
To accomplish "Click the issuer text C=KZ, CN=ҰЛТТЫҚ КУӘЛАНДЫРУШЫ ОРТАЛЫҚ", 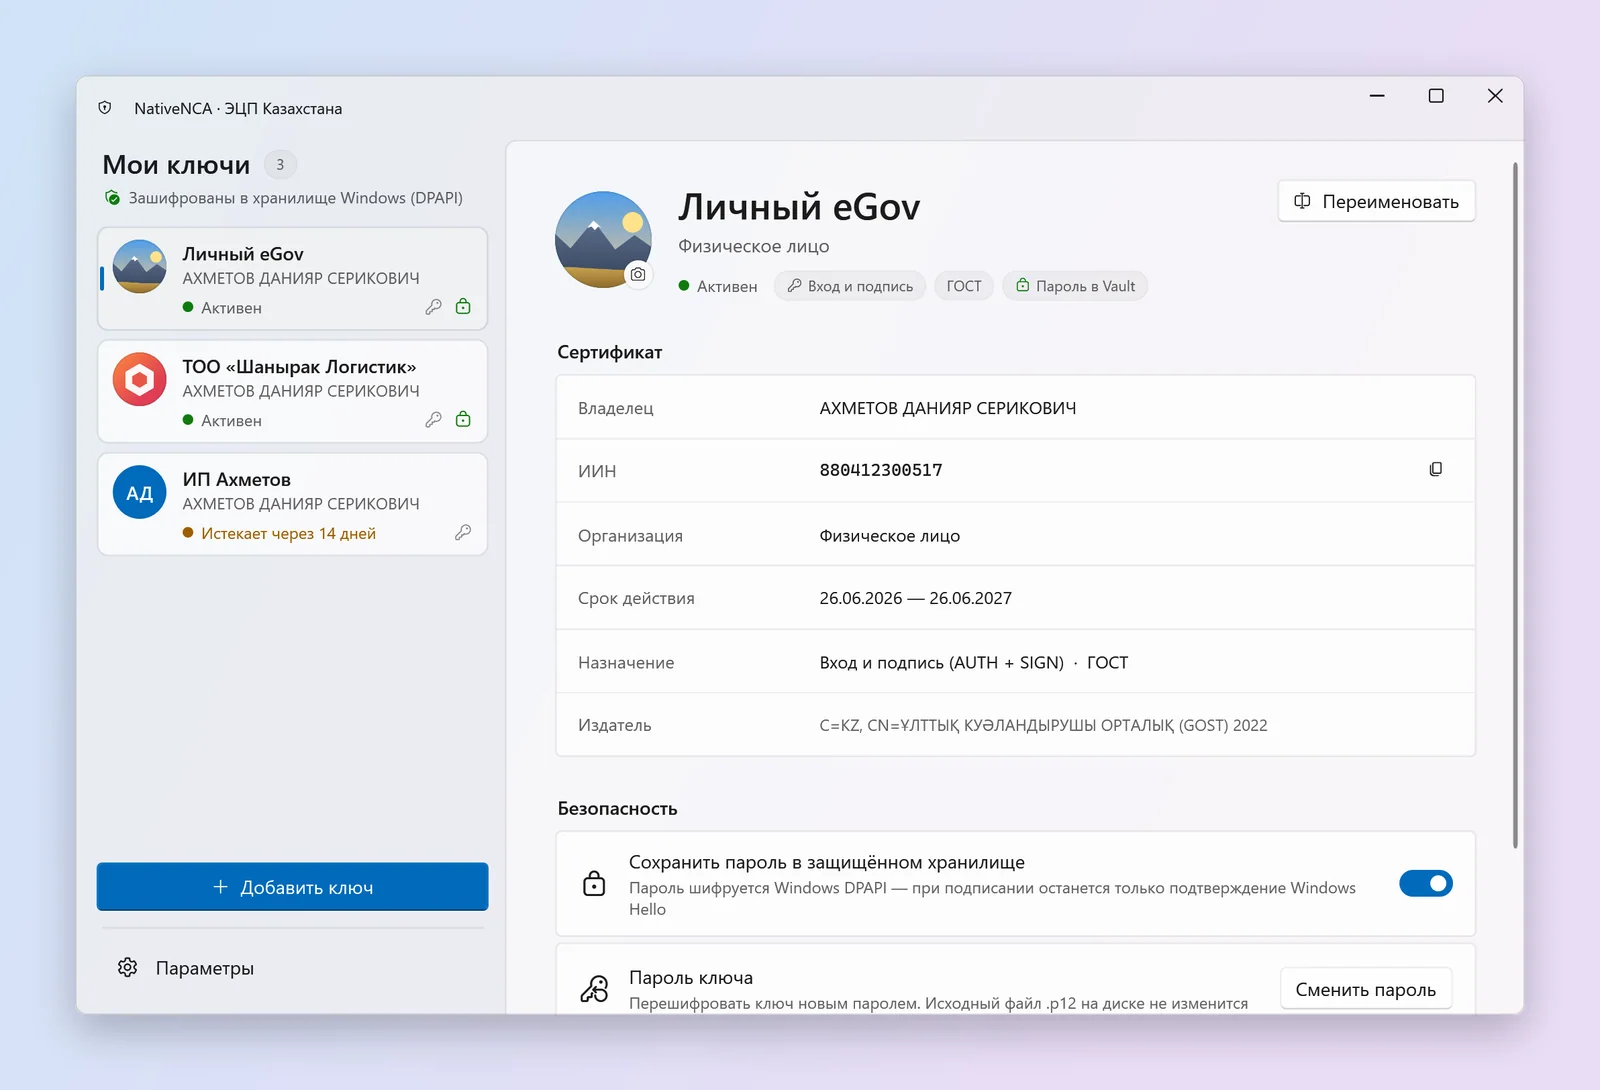I will (x=1043, y=725).
